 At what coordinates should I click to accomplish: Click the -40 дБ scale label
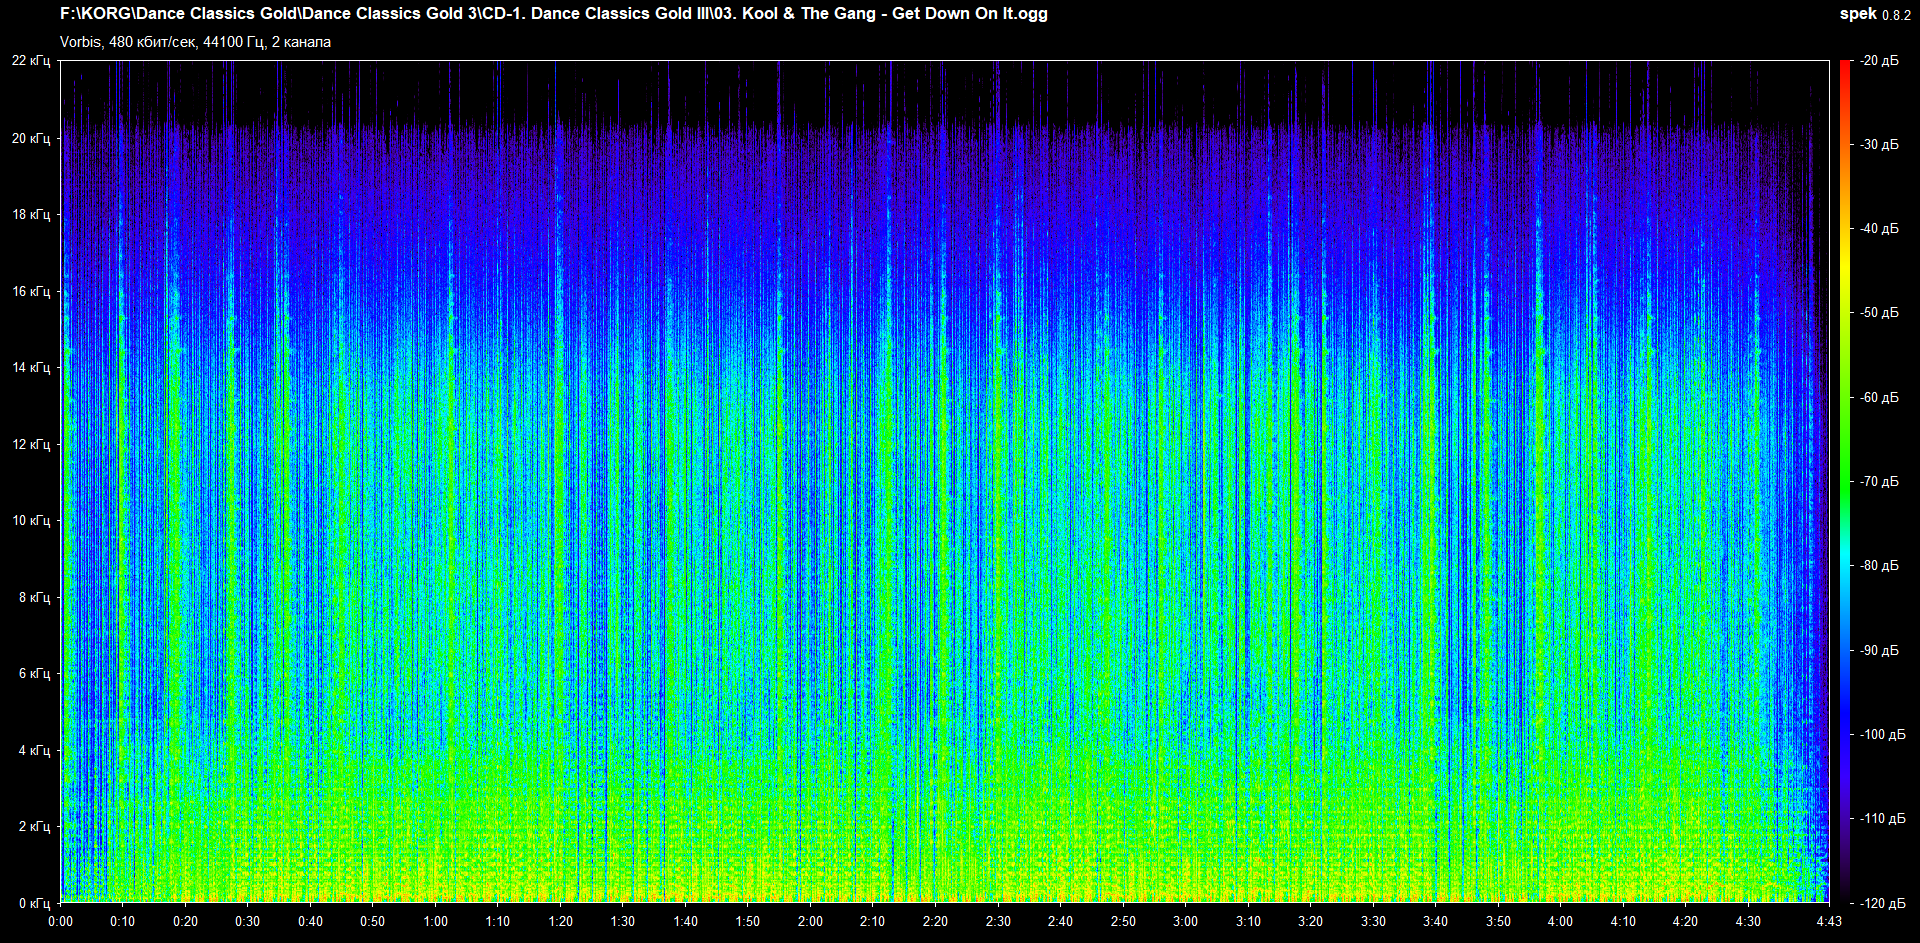click(1879, 229)
